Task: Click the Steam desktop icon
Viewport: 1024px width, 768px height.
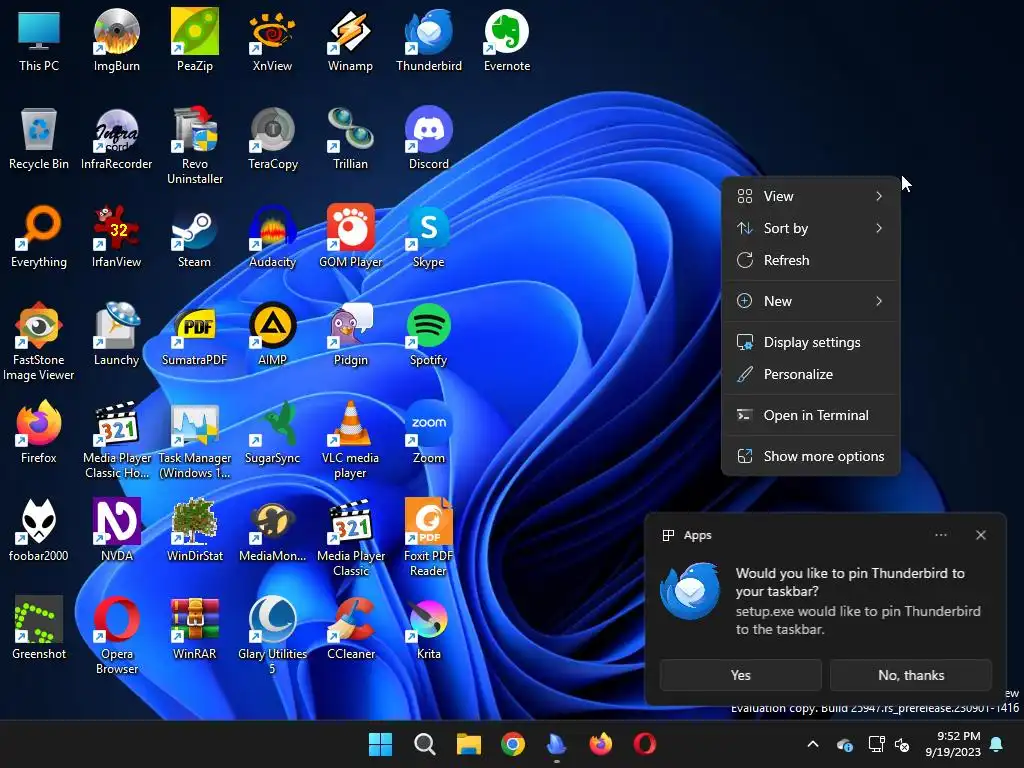Action: [x=195, y=236]
